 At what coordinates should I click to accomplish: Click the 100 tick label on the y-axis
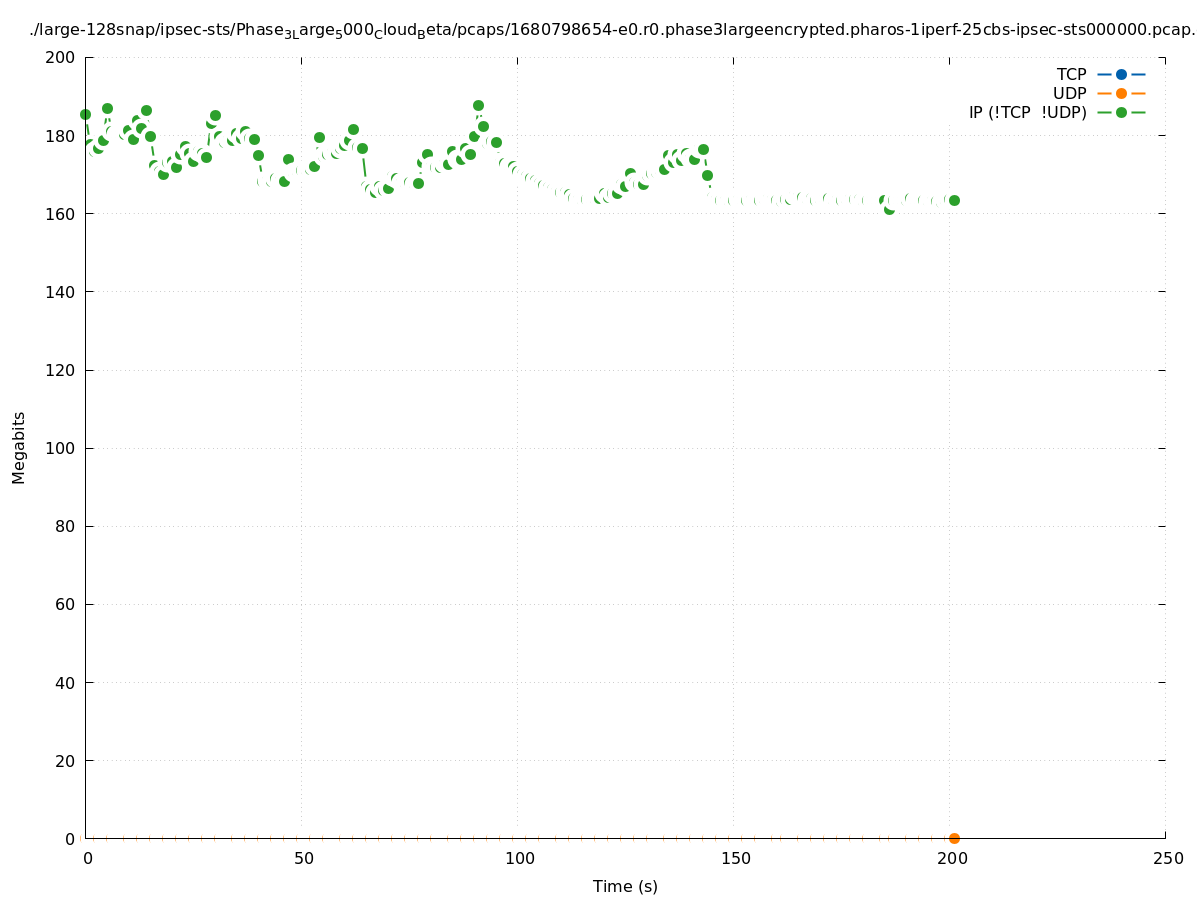click(61, 448)
